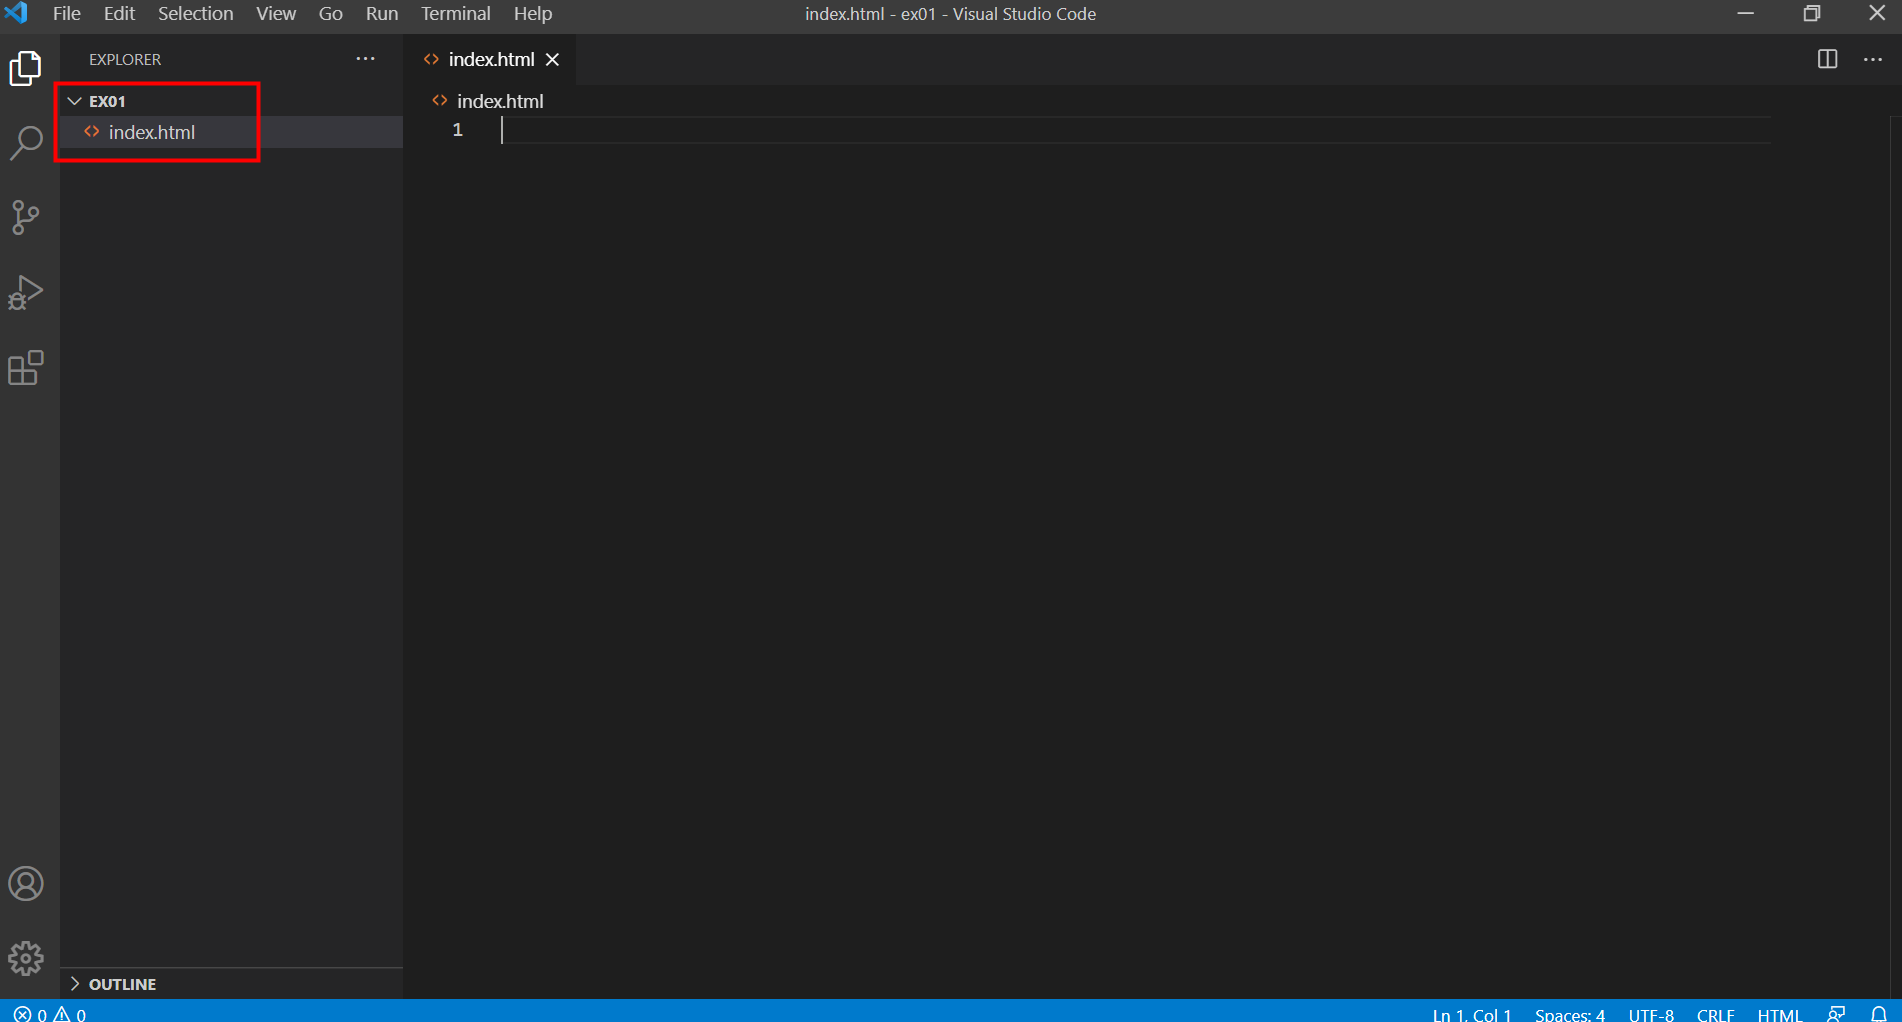Click line 1 in the editor
1902x1022 pixels.
coord(1135,130)
